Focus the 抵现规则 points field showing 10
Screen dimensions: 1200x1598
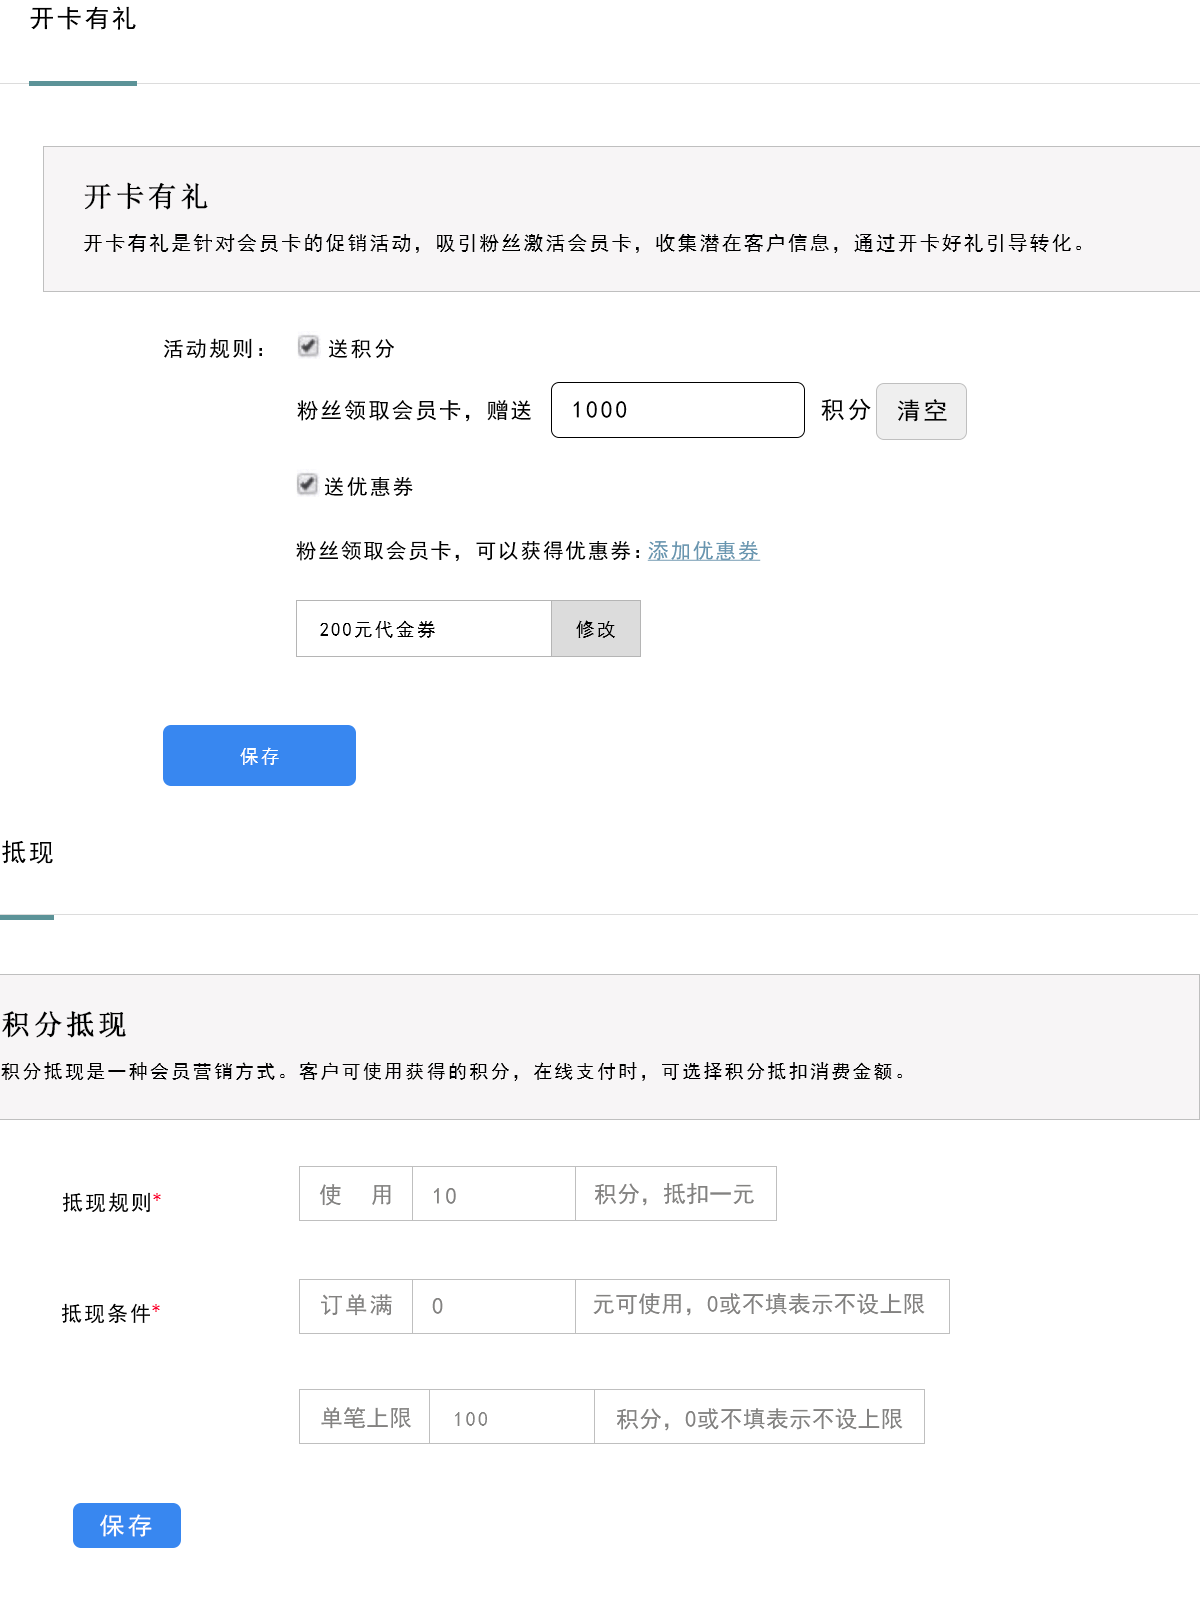[493, 1194]
